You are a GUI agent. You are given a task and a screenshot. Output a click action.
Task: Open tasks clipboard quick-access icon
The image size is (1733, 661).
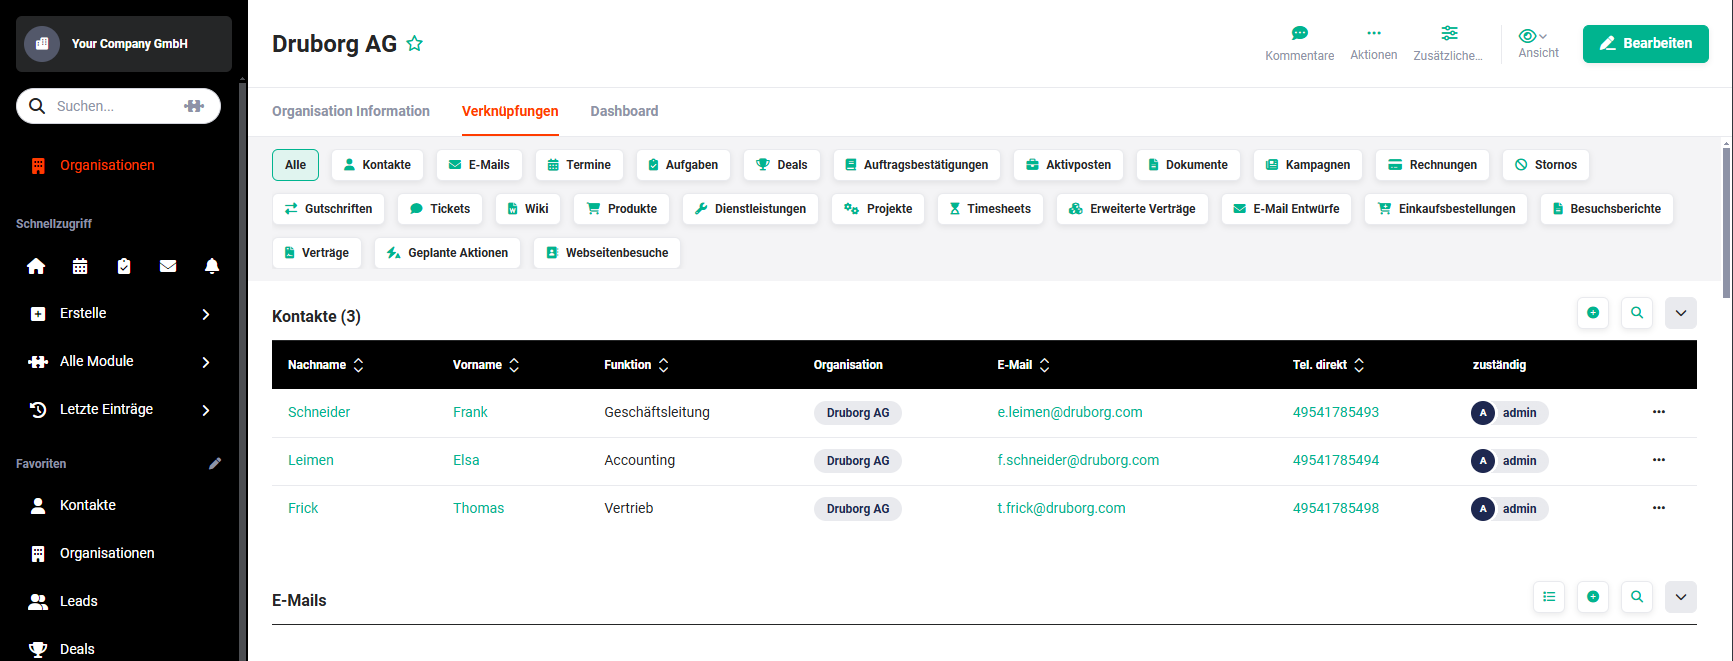click(124, 266)
